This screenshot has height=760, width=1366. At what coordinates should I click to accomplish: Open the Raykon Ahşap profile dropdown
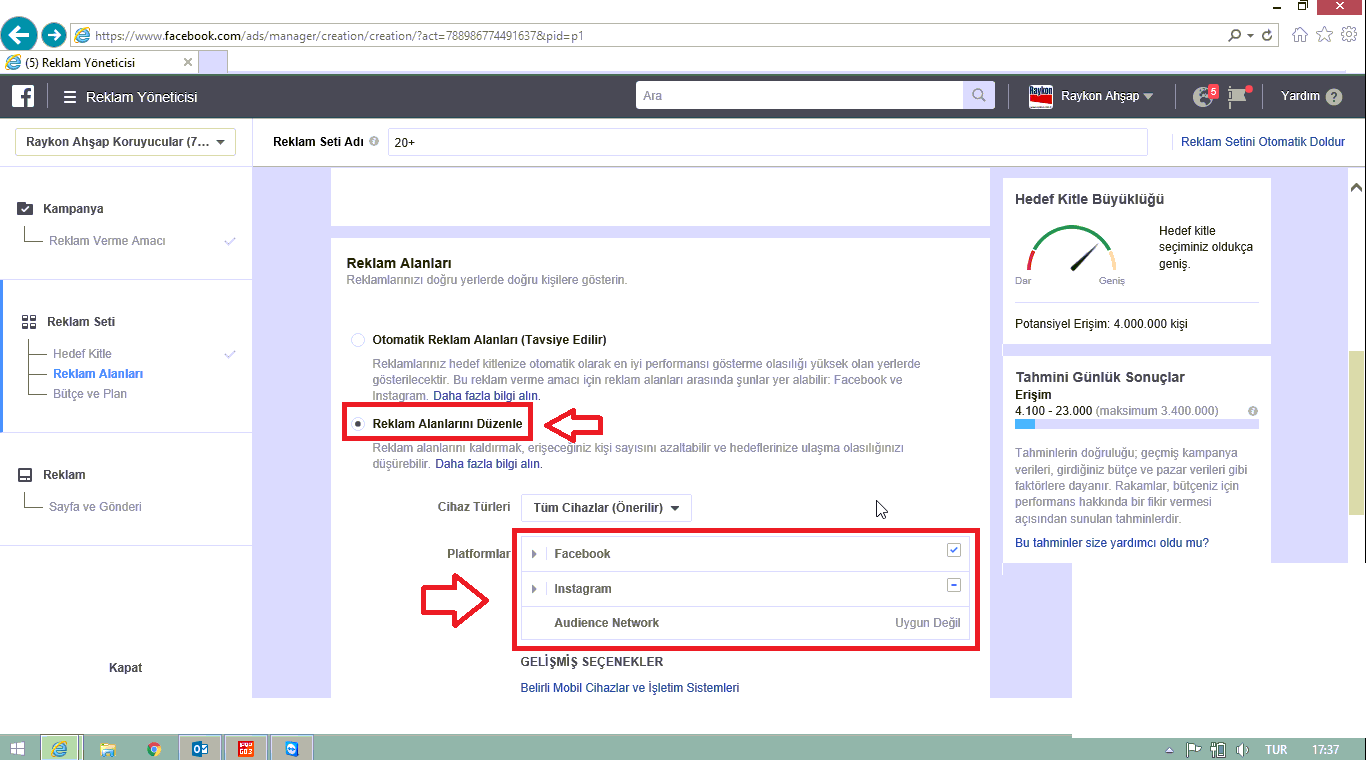1107,97
